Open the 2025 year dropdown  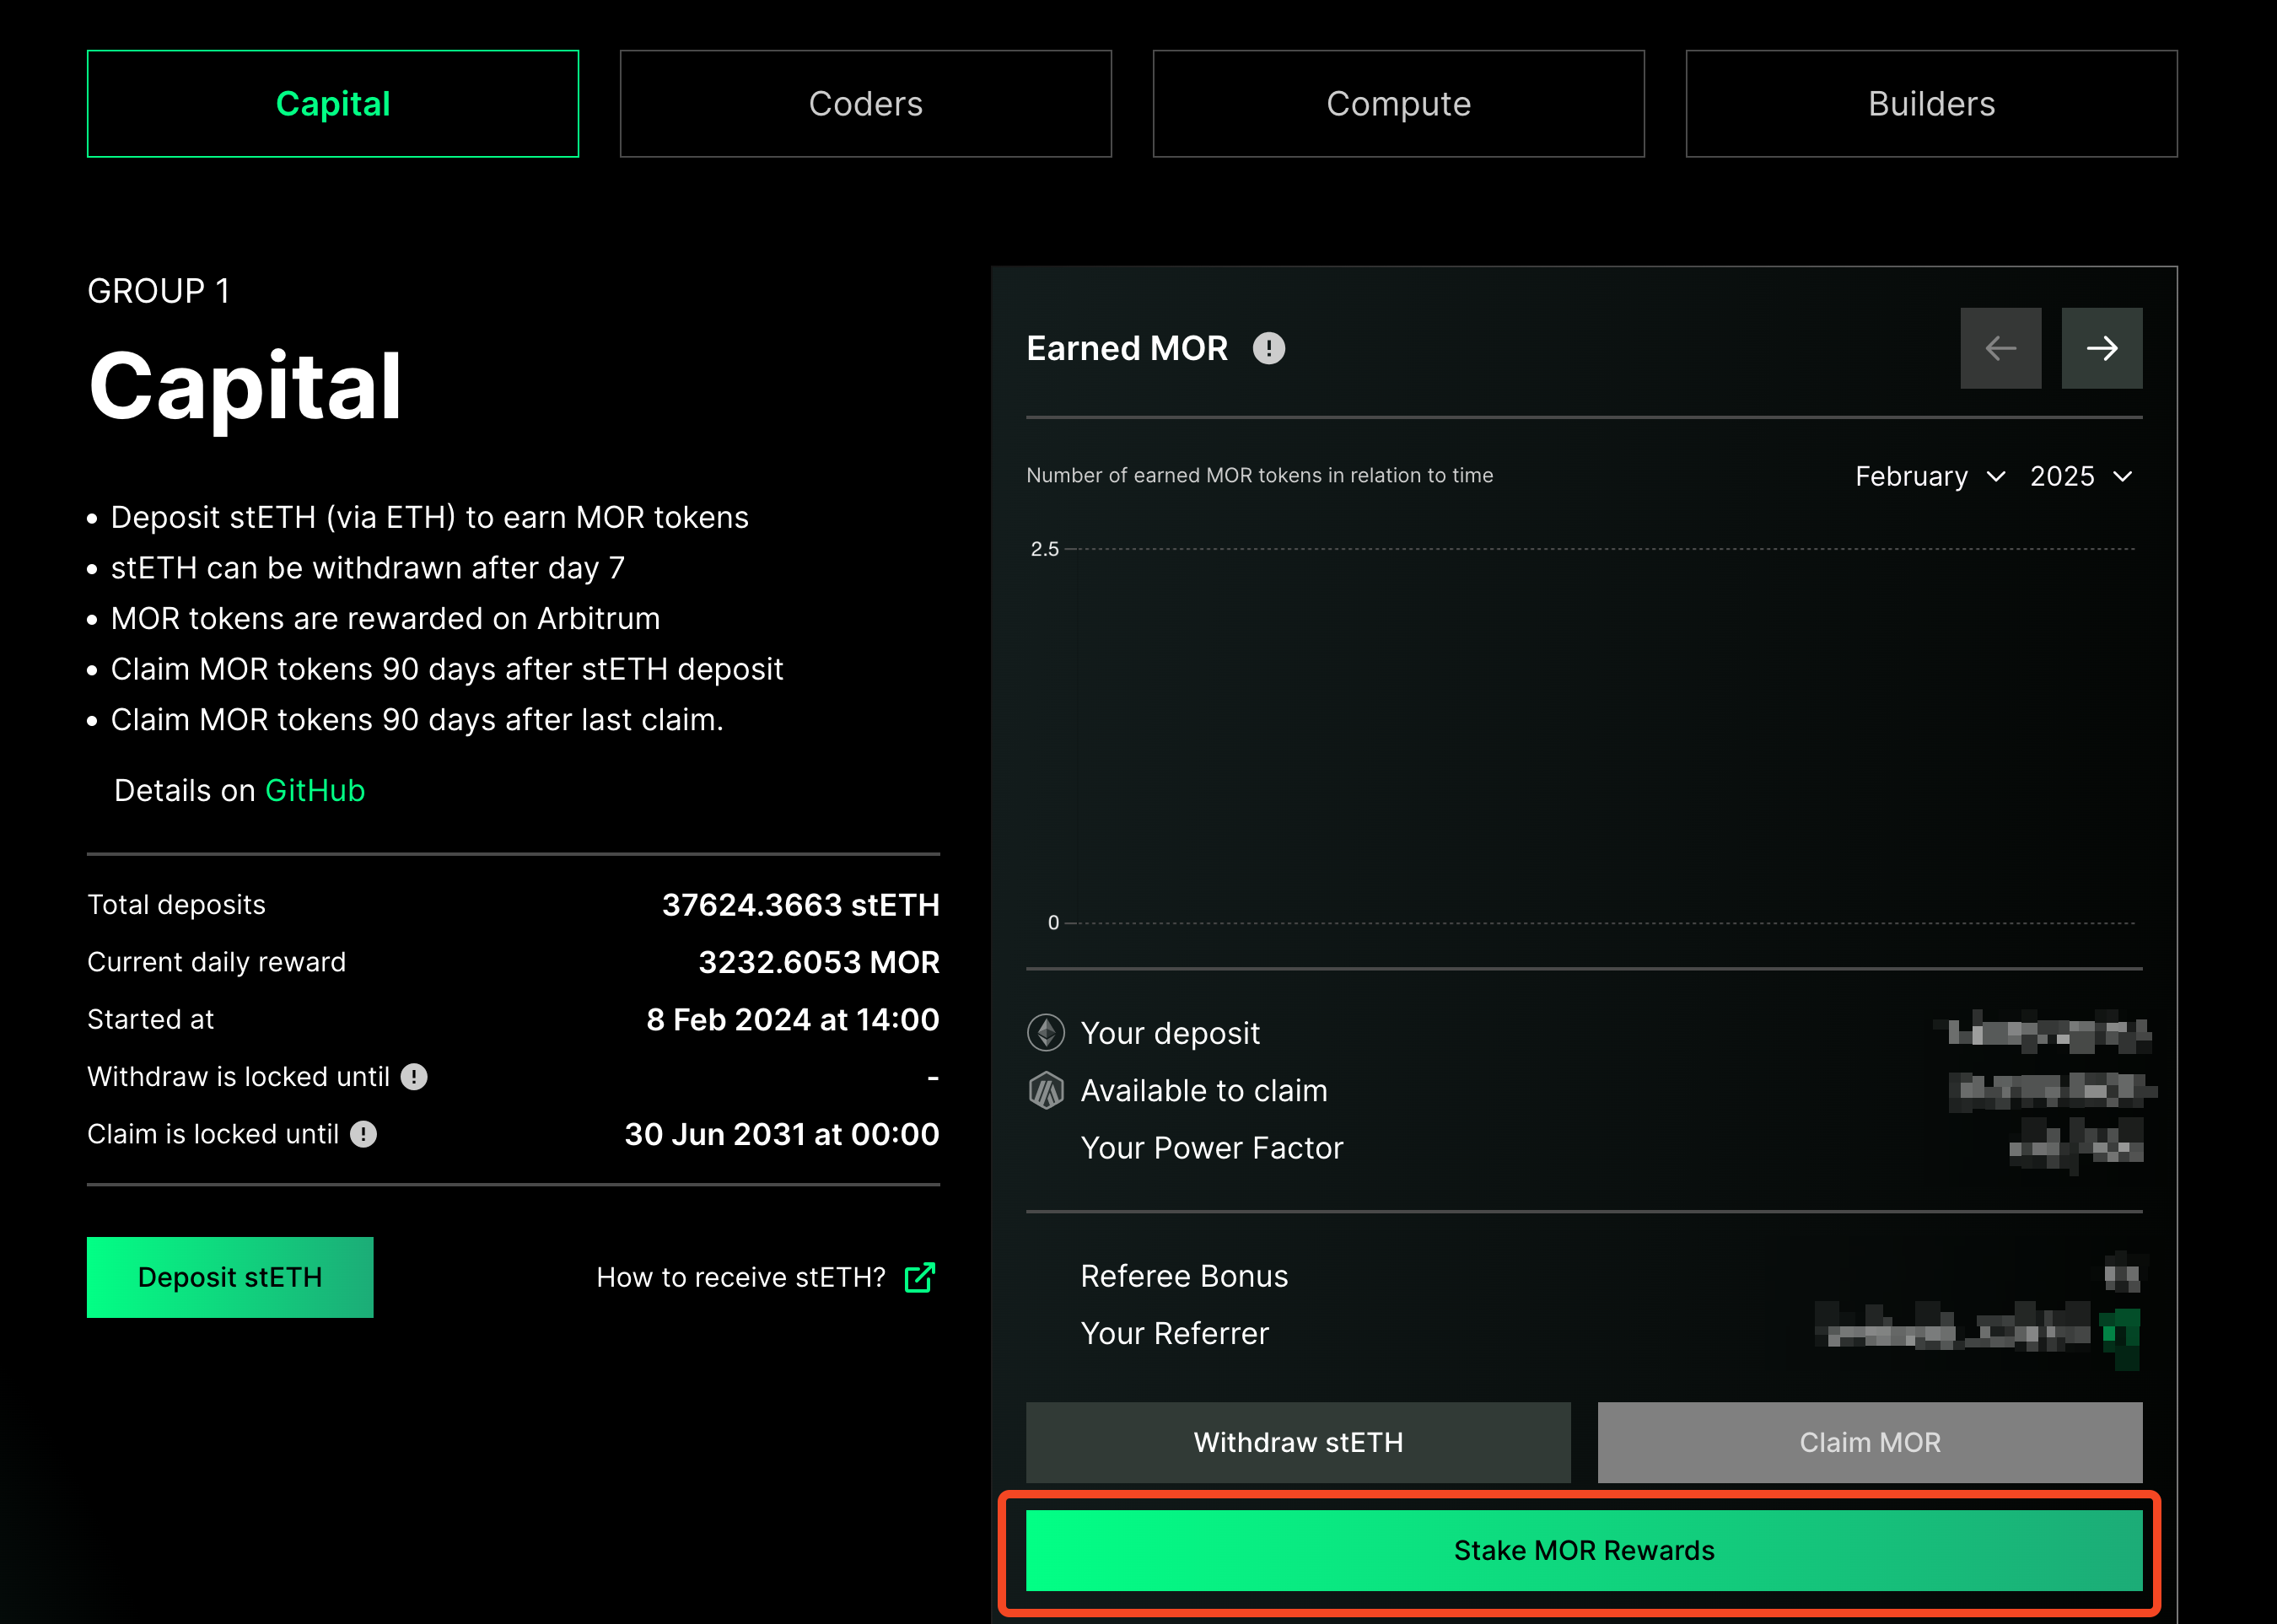click(2080, 476)
